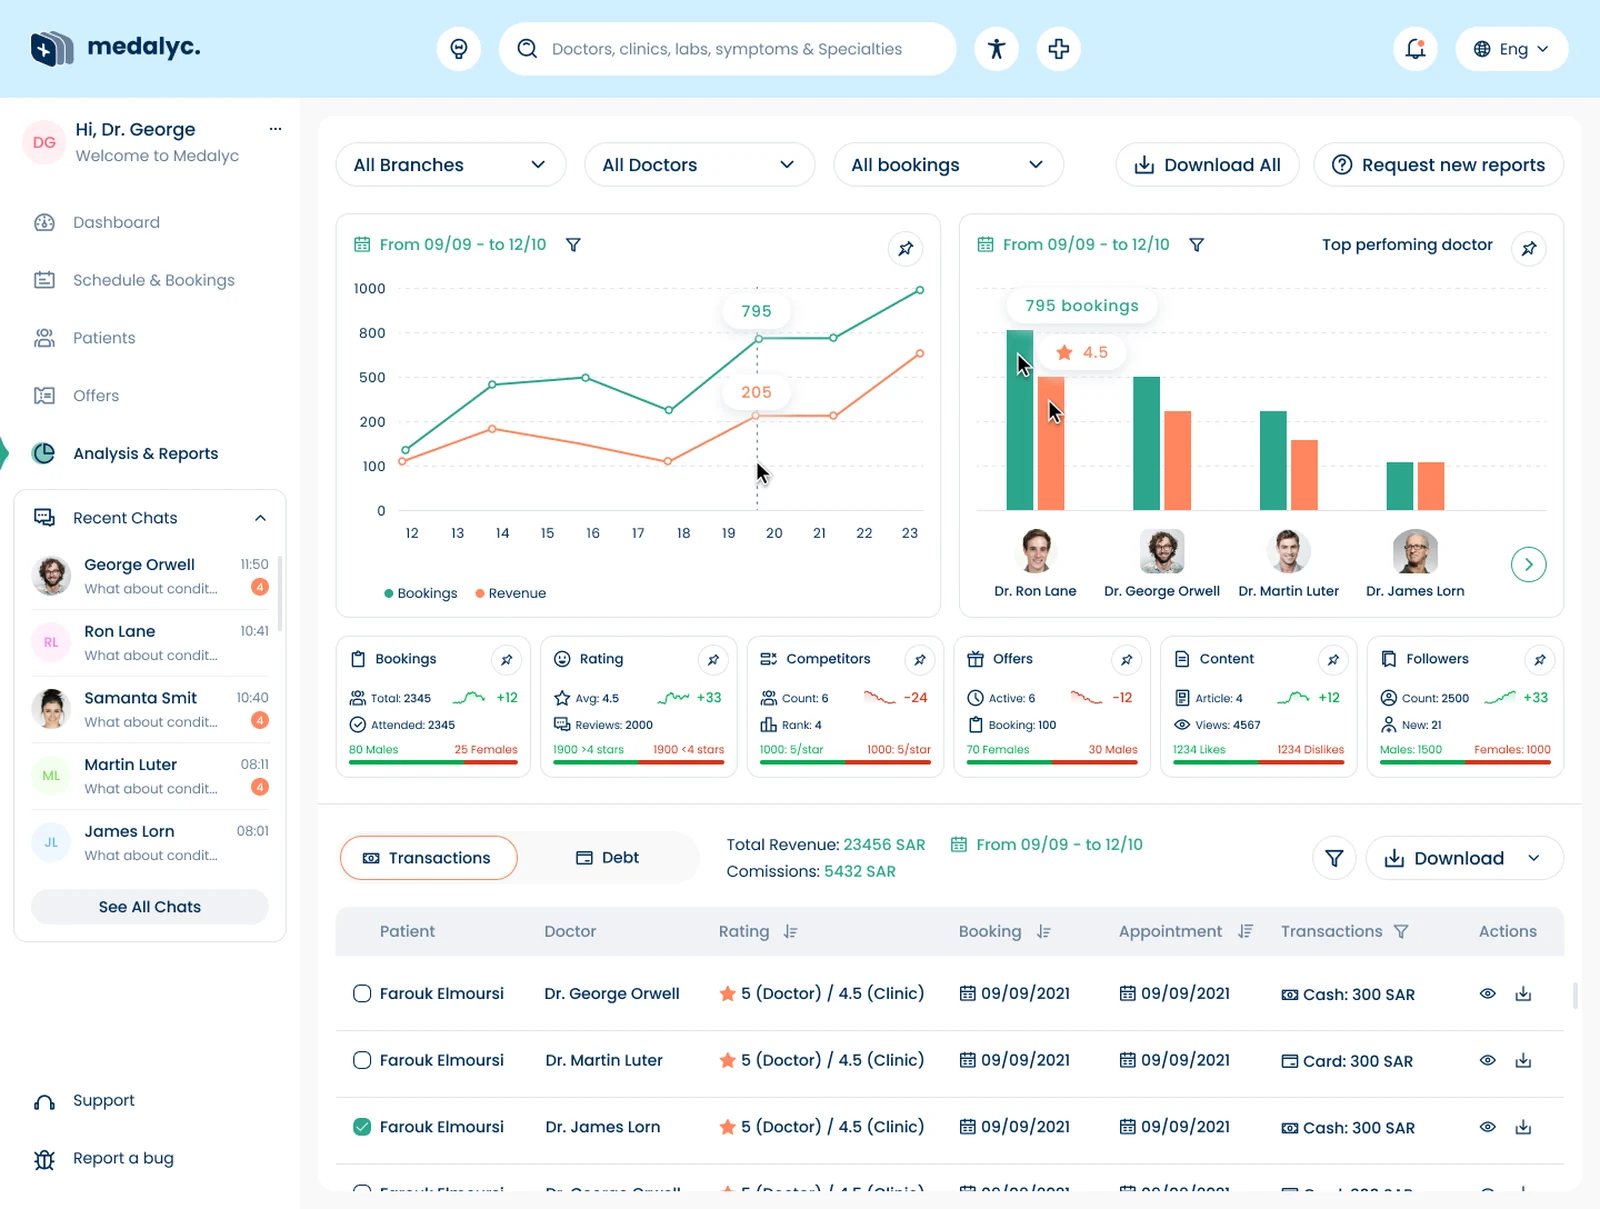Pin the Bookings stats card
1600x1209 pixels.
click(507, 660)
